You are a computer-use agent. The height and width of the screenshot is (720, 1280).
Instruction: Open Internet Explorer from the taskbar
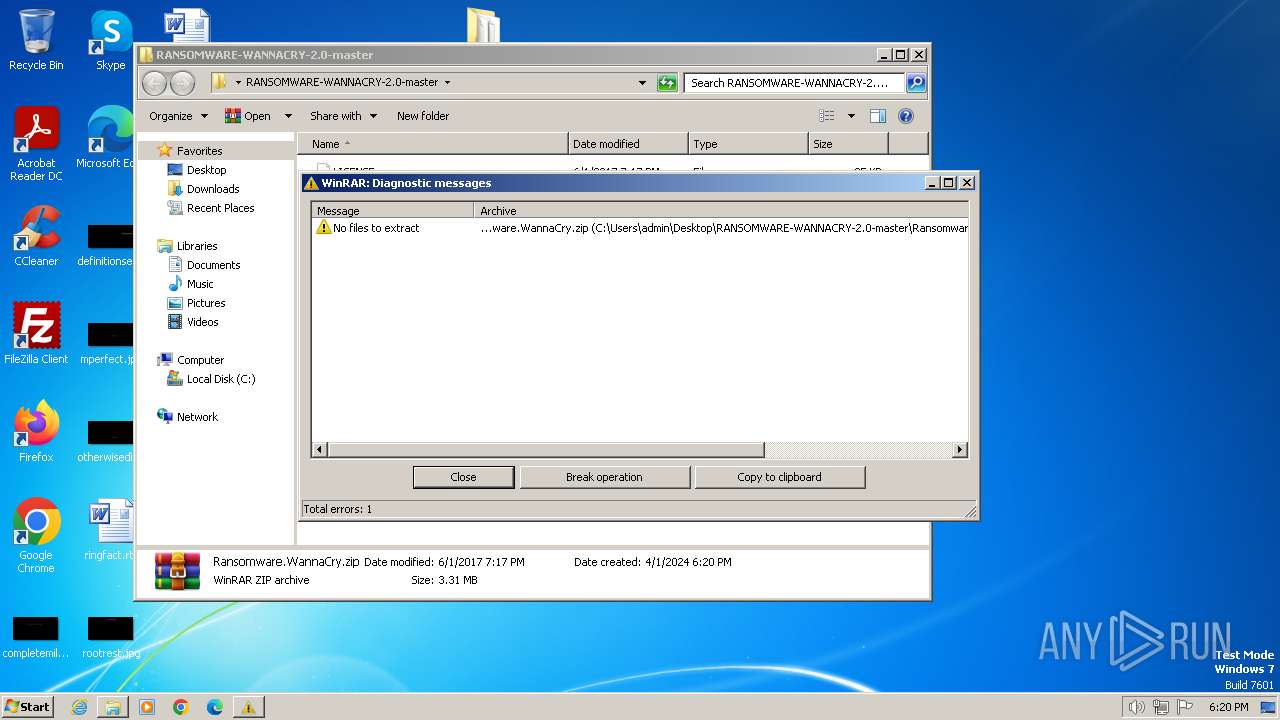(x=79, y=707)
